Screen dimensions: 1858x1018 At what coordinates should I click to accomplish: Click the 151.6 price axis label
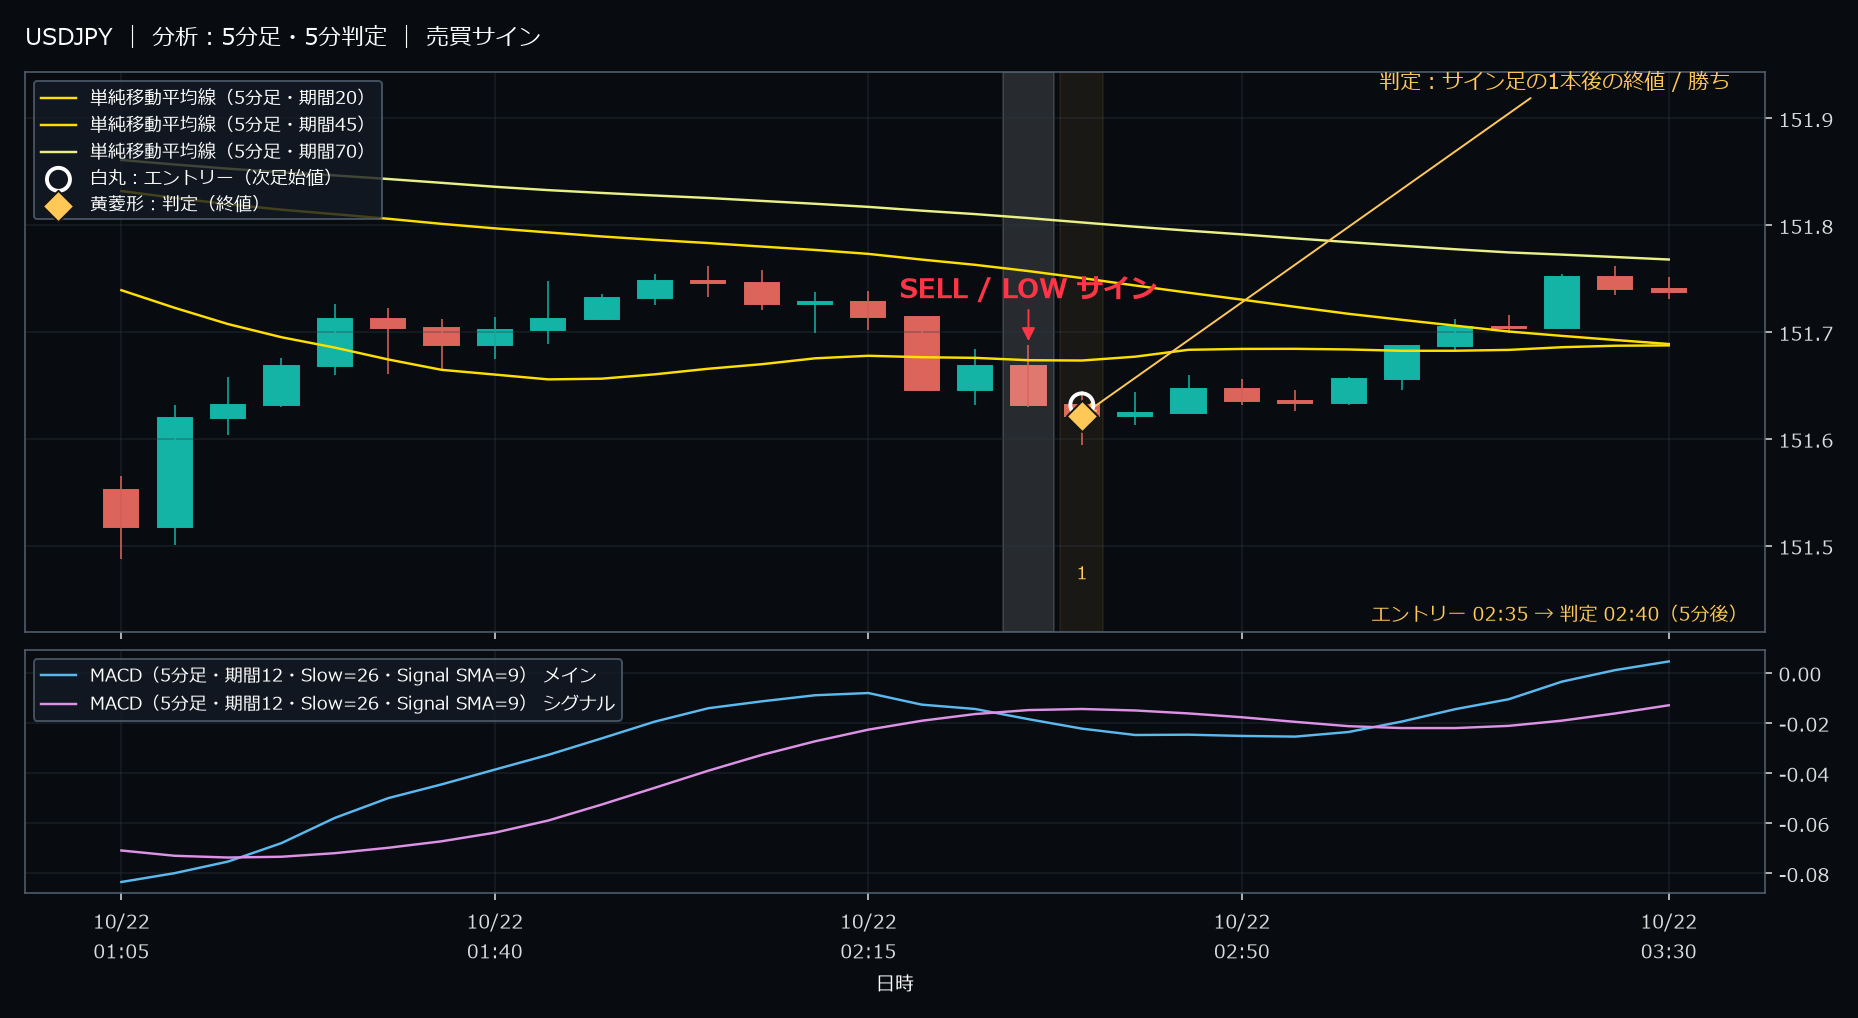pyautogui.click(x=1806, y=440)
